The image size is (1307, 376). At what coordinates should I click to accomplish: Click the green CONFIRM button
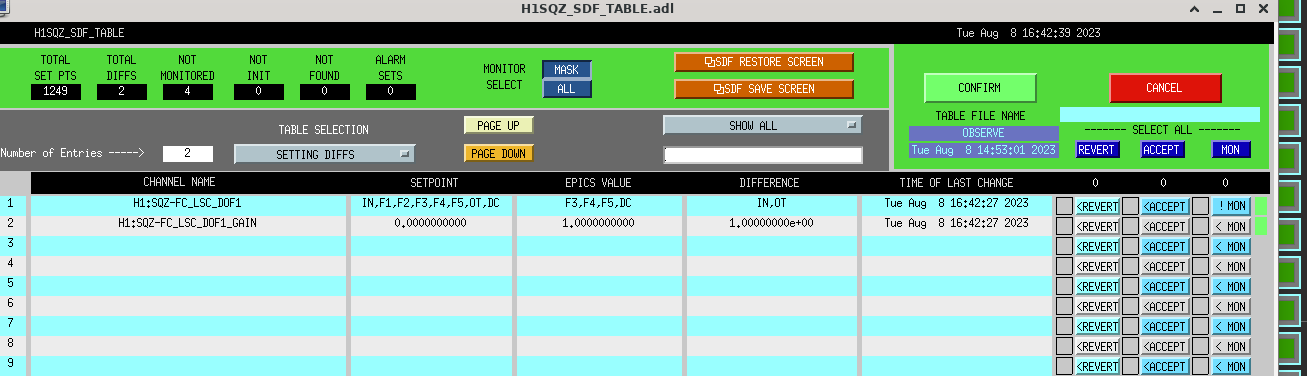pos(980,88)
